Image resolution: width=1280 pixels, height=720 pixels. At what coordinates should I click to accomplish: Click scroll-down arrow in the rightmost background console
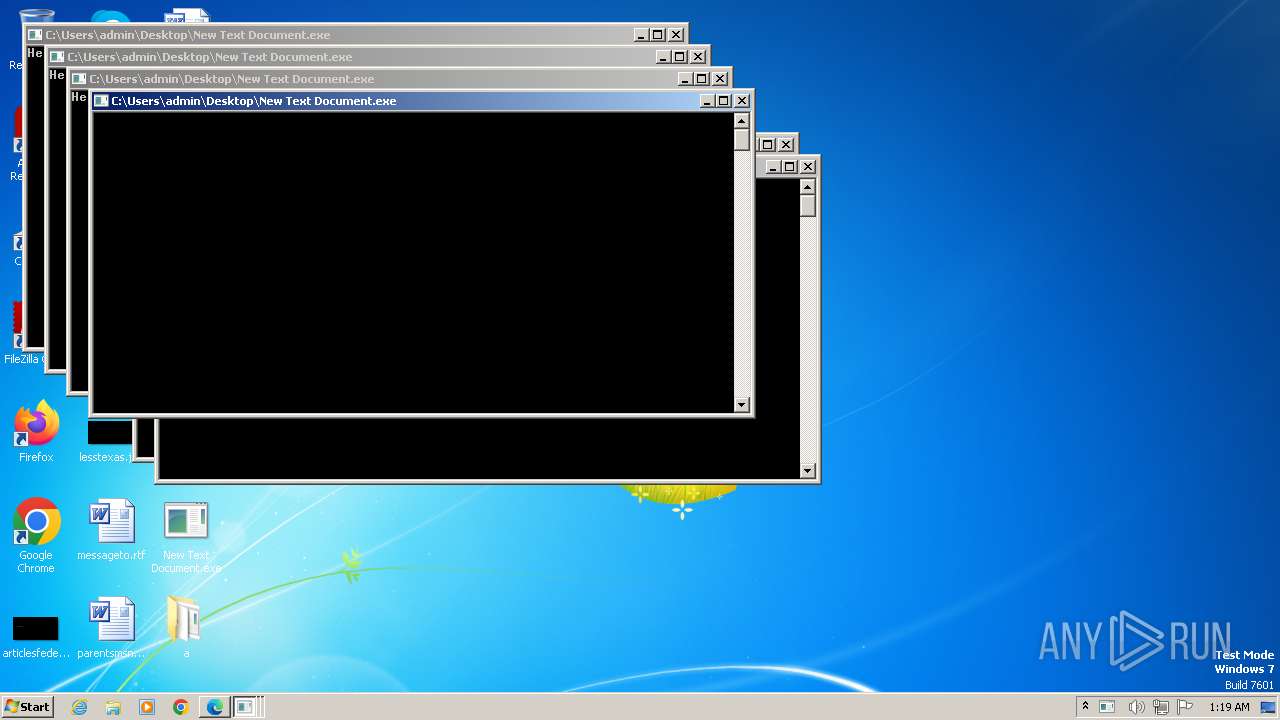pos(807,471)
